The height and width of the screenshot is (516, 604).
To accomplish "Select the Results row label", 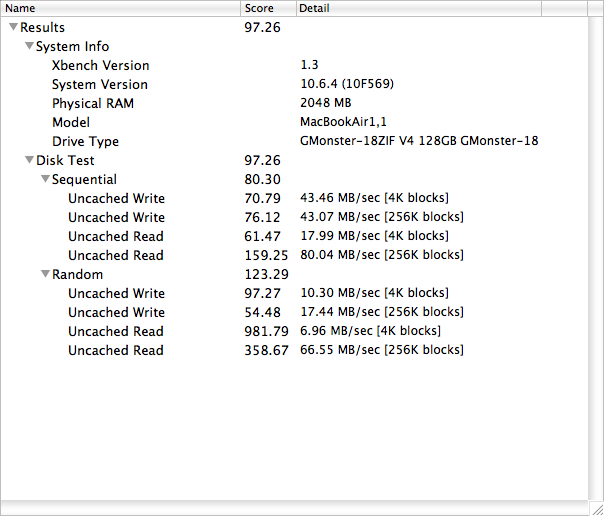I will pos(42,27).
